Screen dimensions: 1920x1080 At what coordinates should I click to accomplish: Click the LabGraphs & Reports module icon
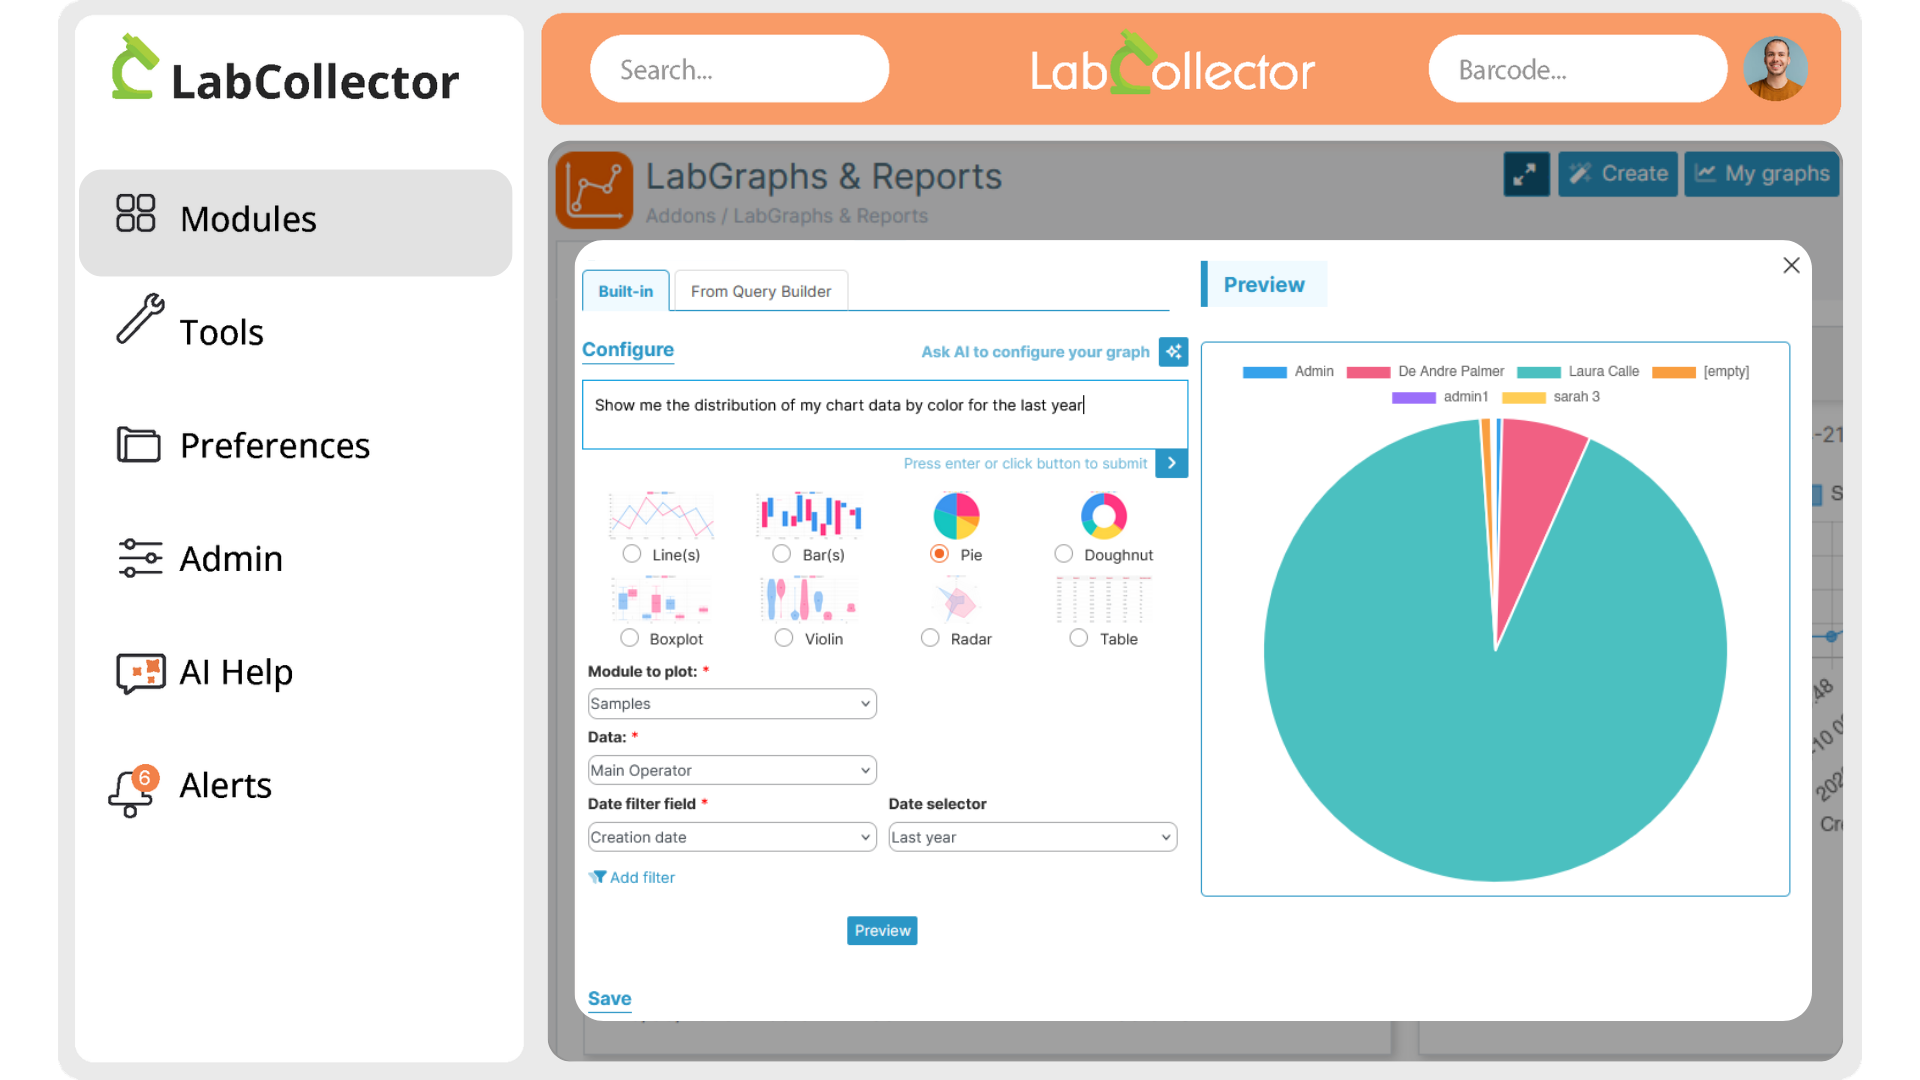(594, 190)
